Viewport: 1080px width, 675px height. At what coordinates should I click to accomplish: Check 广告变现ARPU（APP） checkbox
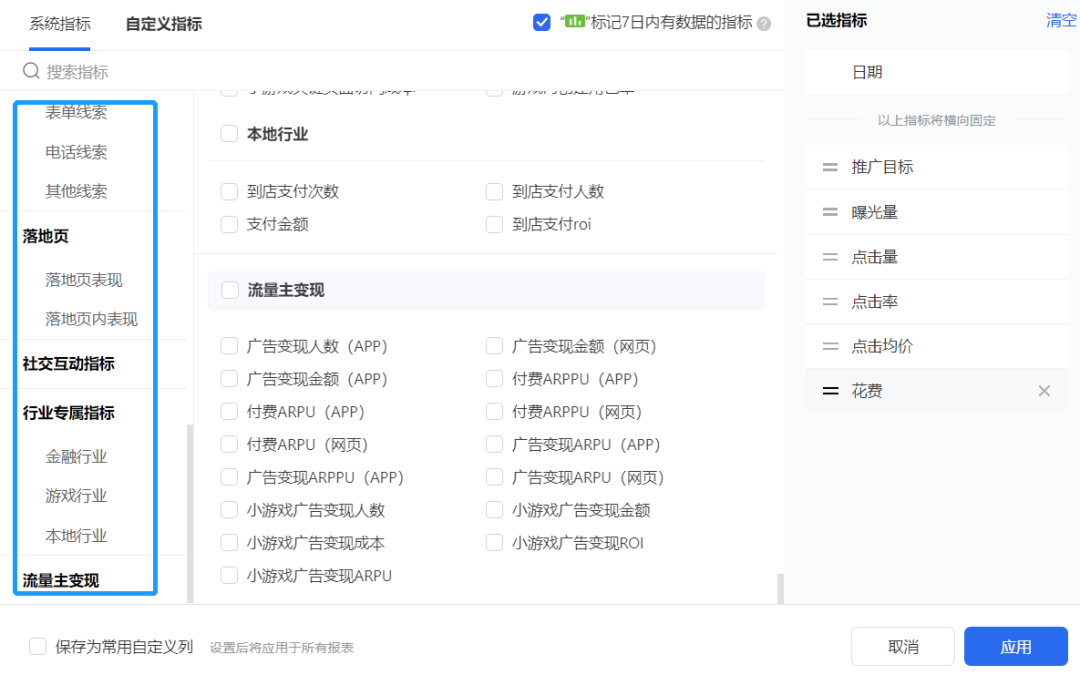tap(494, 444)
